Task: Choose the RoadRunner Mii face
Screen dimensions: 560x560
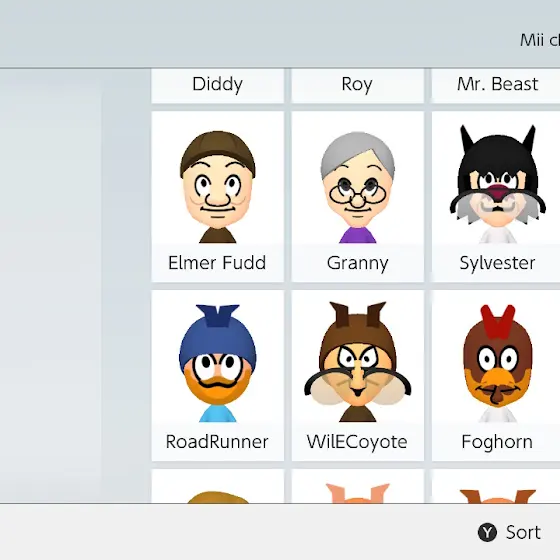Action: point(218,363)
